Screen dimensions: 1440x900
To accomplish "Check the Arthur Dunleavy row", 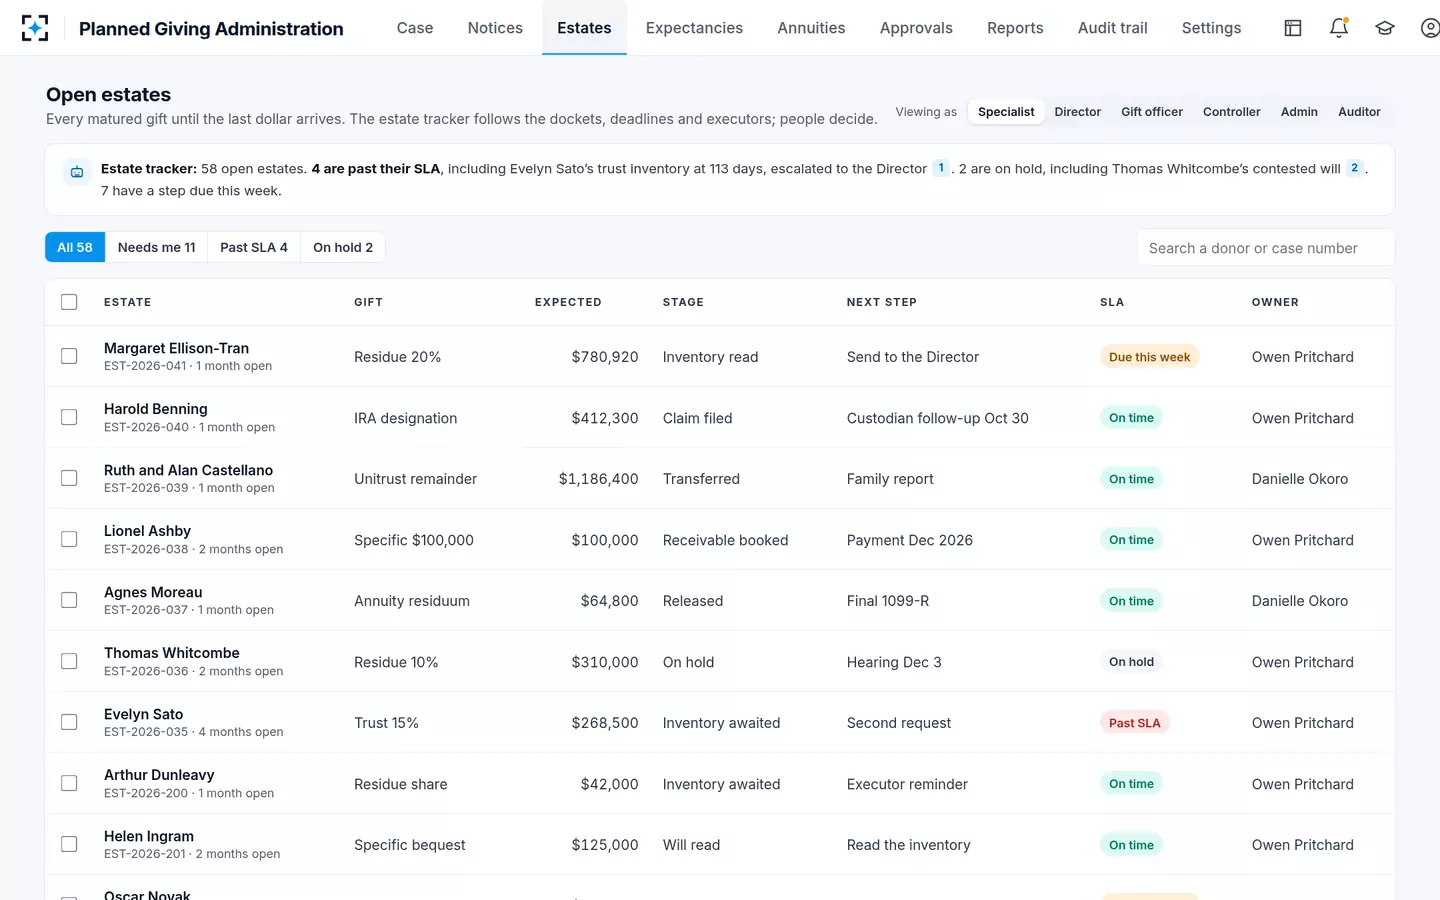I will tap(69, 783).
